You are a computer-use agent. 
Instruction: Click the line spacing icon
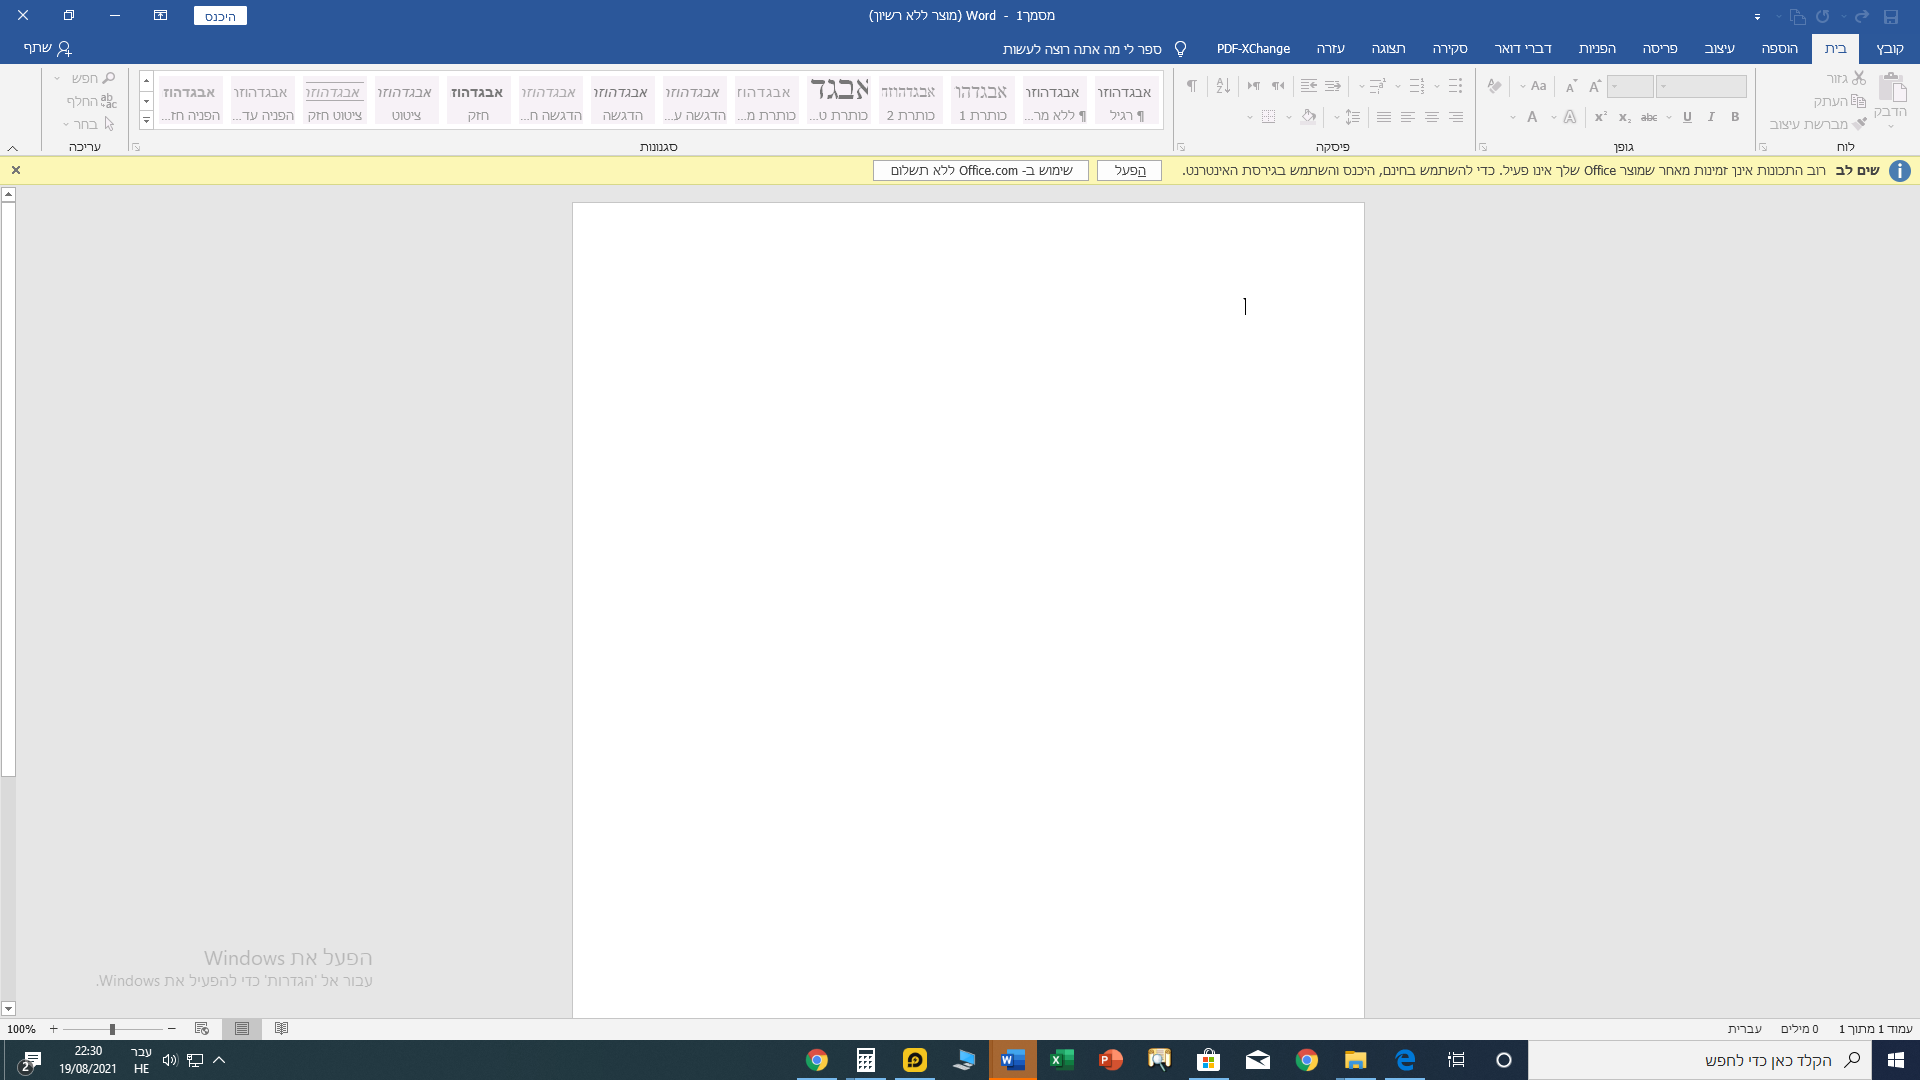tap(1352, 117)
